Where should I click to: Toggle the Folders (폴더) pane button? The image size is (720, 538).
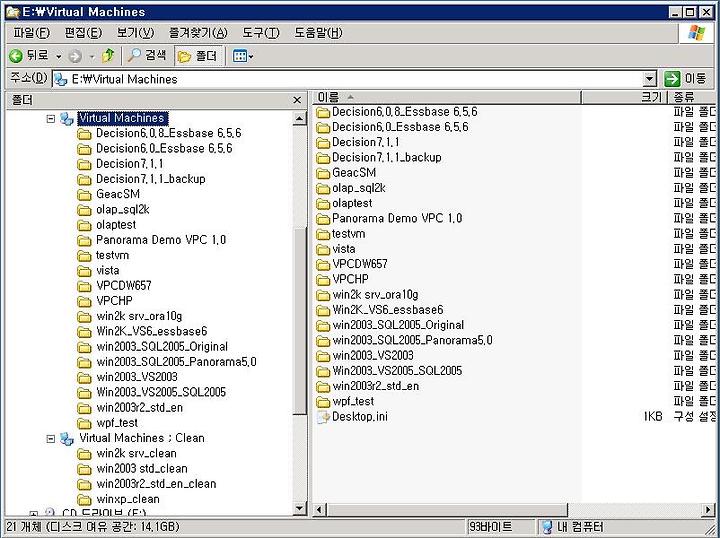tap(198, 56)
